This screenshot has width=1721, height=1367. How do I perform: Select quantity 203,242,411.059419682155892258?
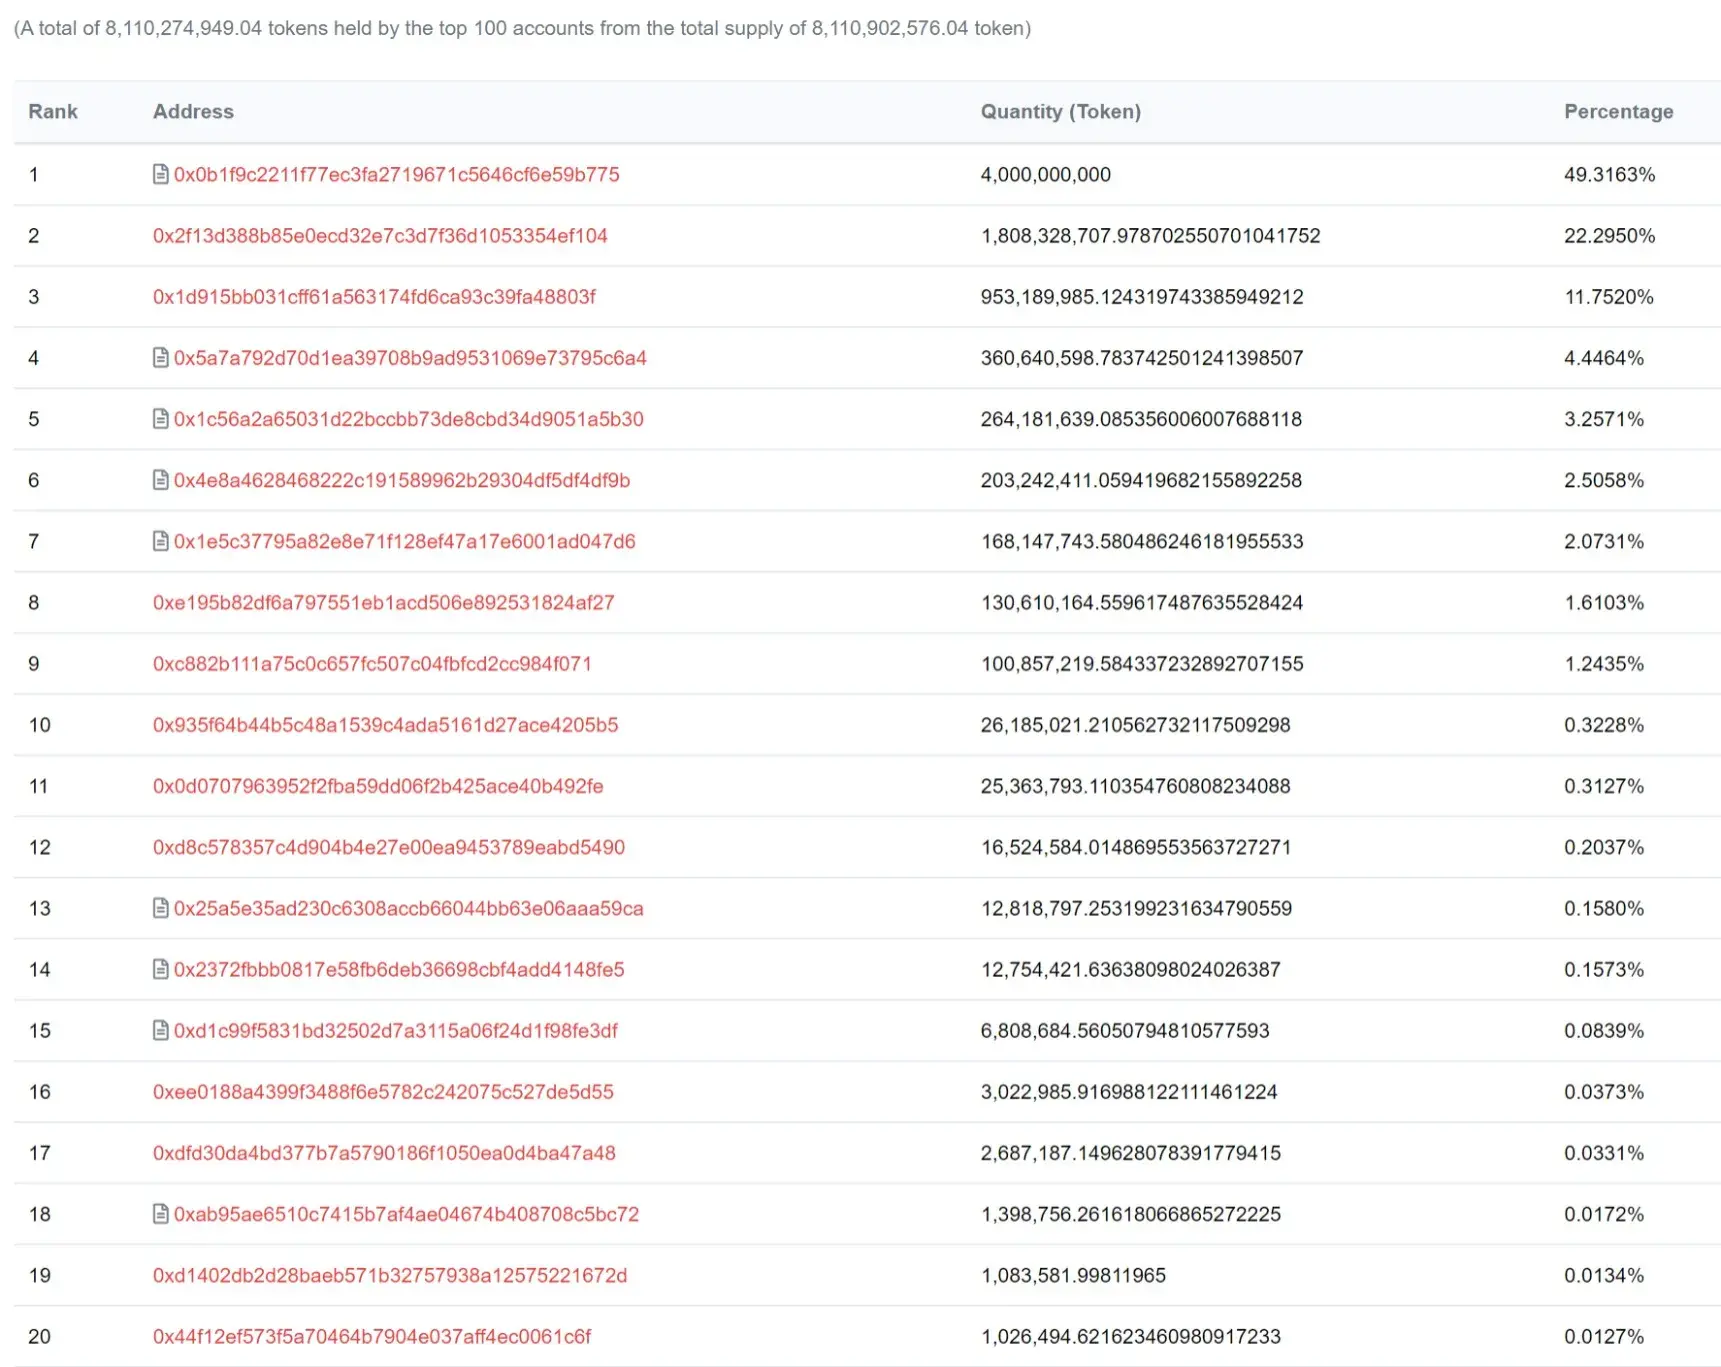(1142, 480)
